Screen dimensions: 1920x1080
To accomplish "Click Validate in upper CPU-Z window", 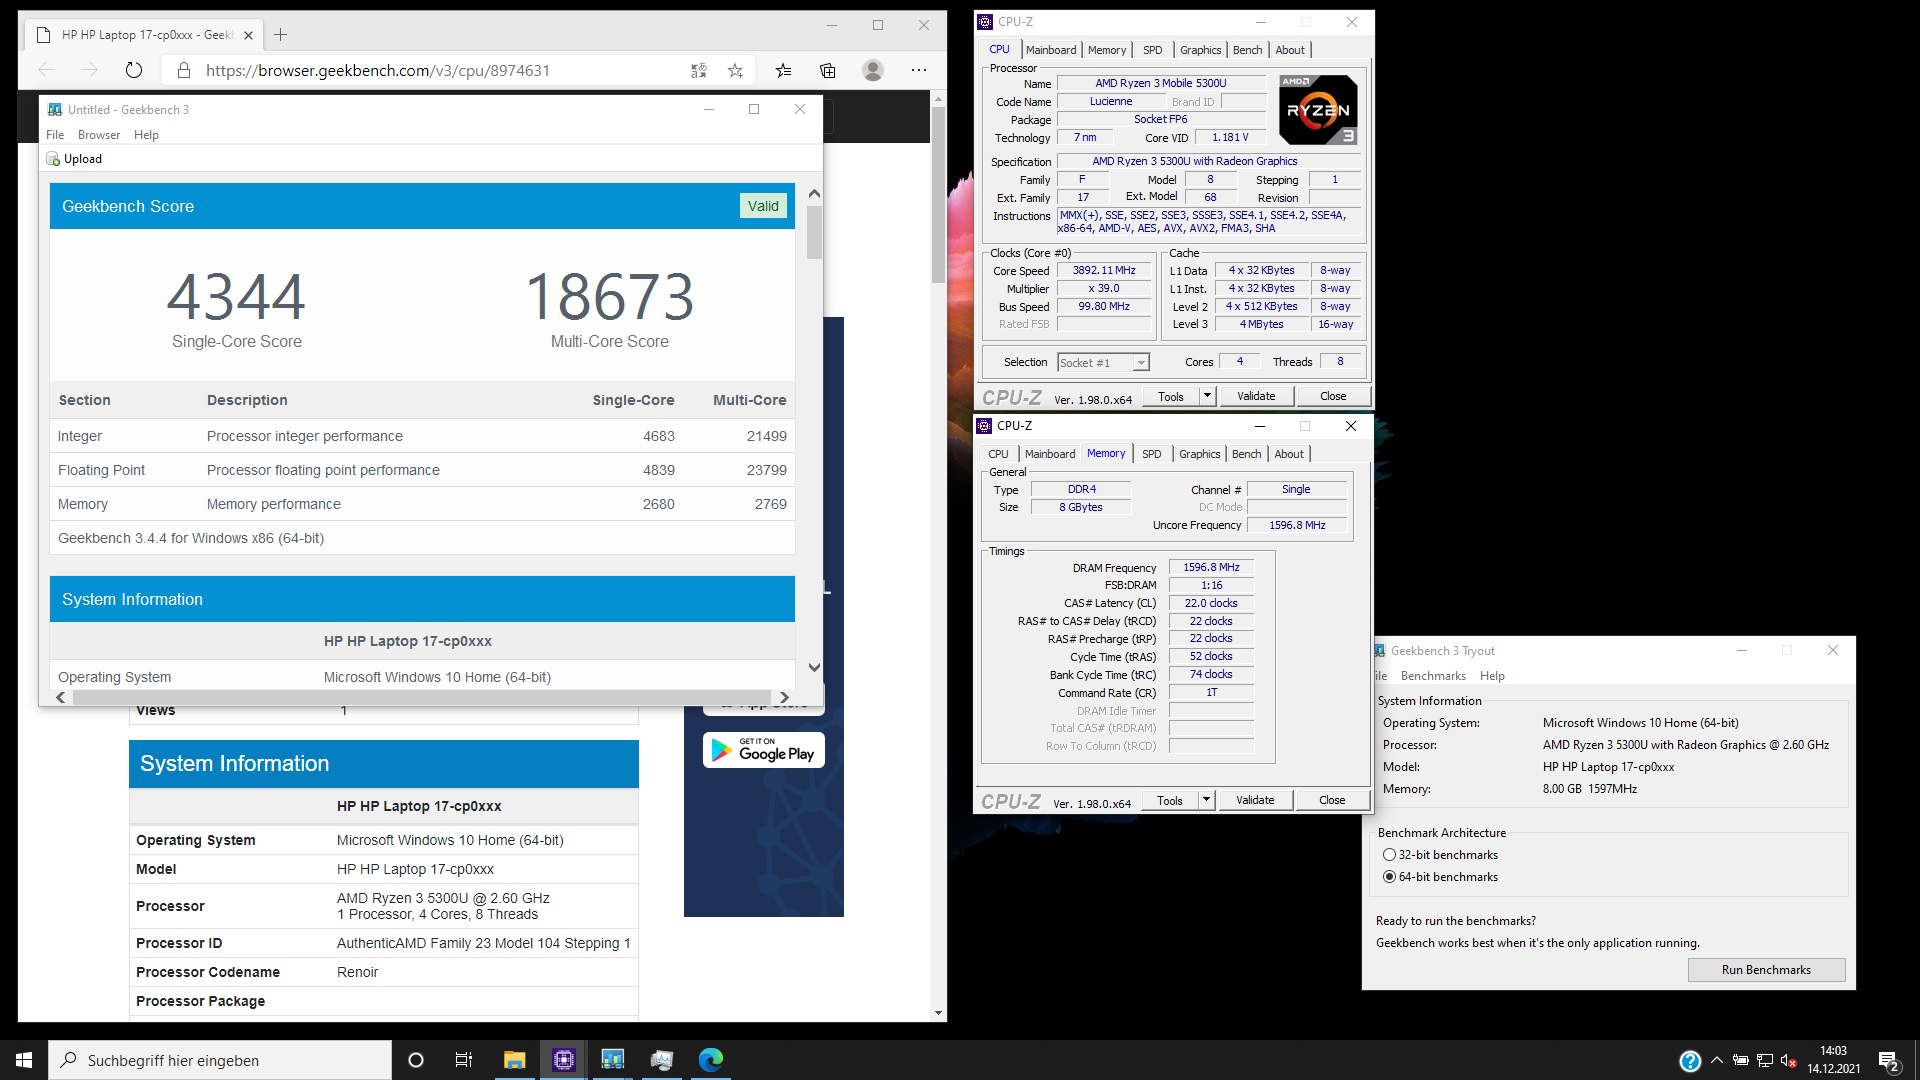I will [1256, 396].
